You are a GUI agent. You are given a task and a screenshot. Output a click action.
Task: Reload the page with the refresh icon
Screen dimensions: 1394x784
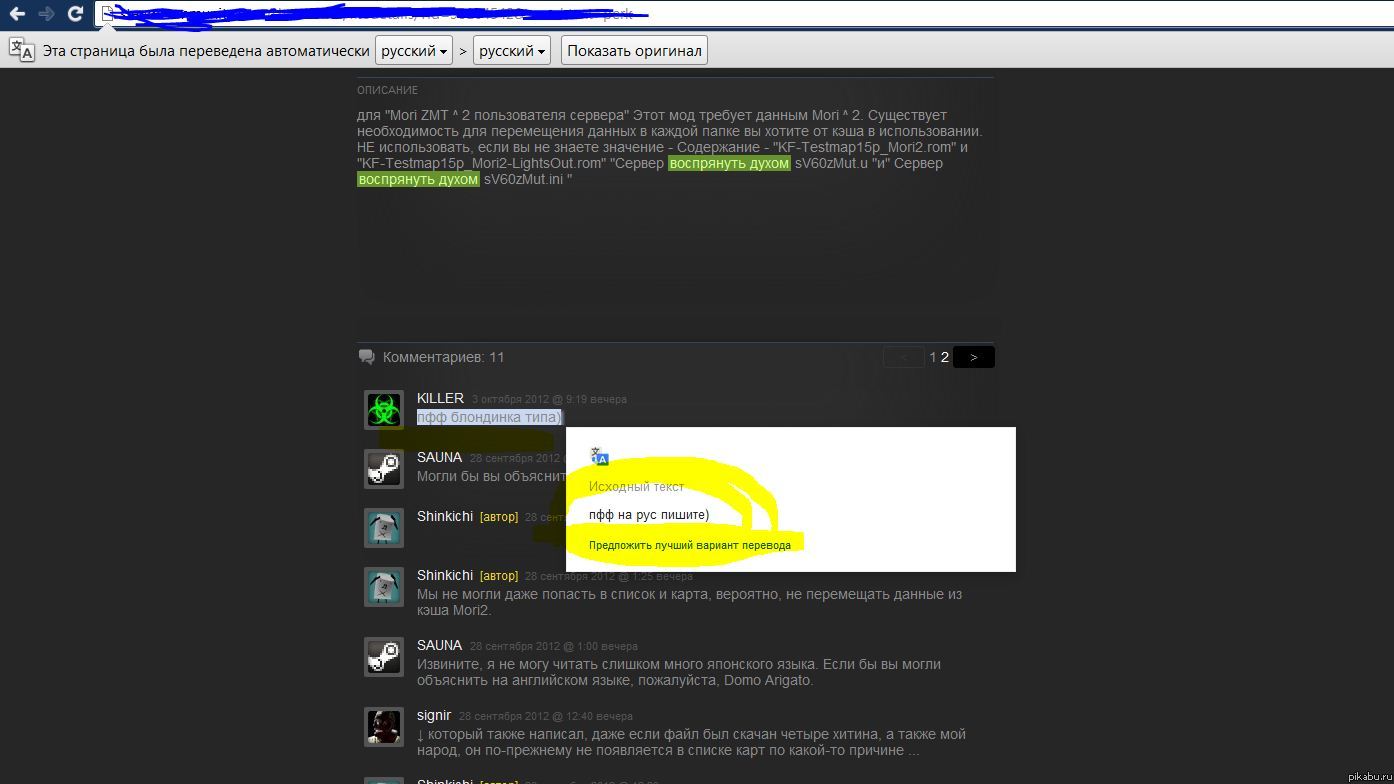click(x=75, y=14)
